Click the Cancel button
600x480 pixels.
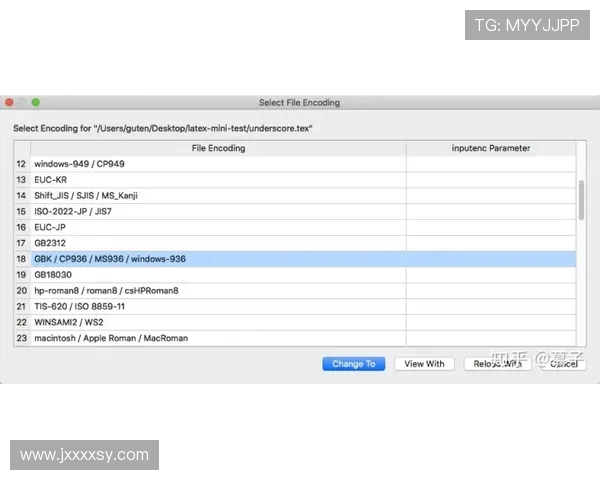[563, 364]
